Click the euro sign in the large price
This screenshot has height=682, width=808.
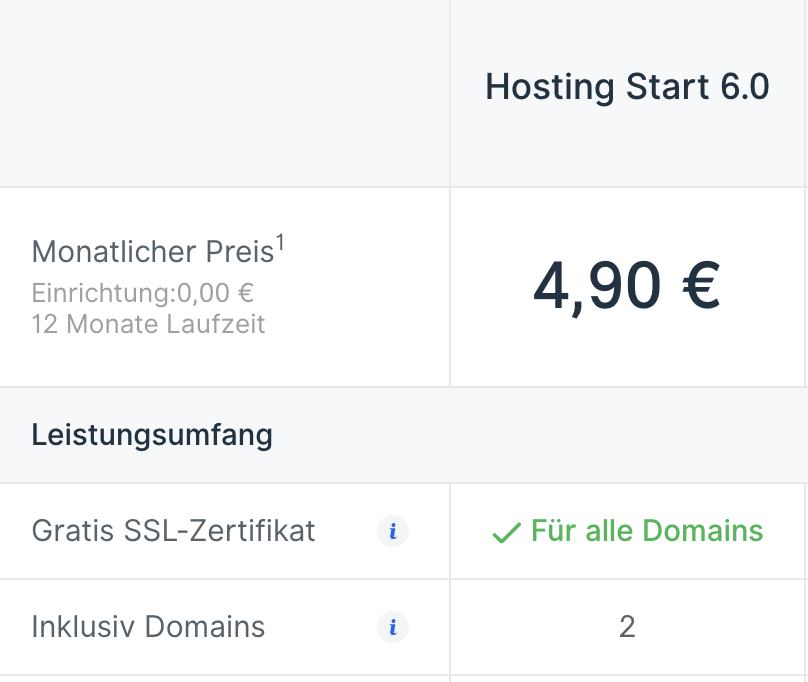[687, 286]
